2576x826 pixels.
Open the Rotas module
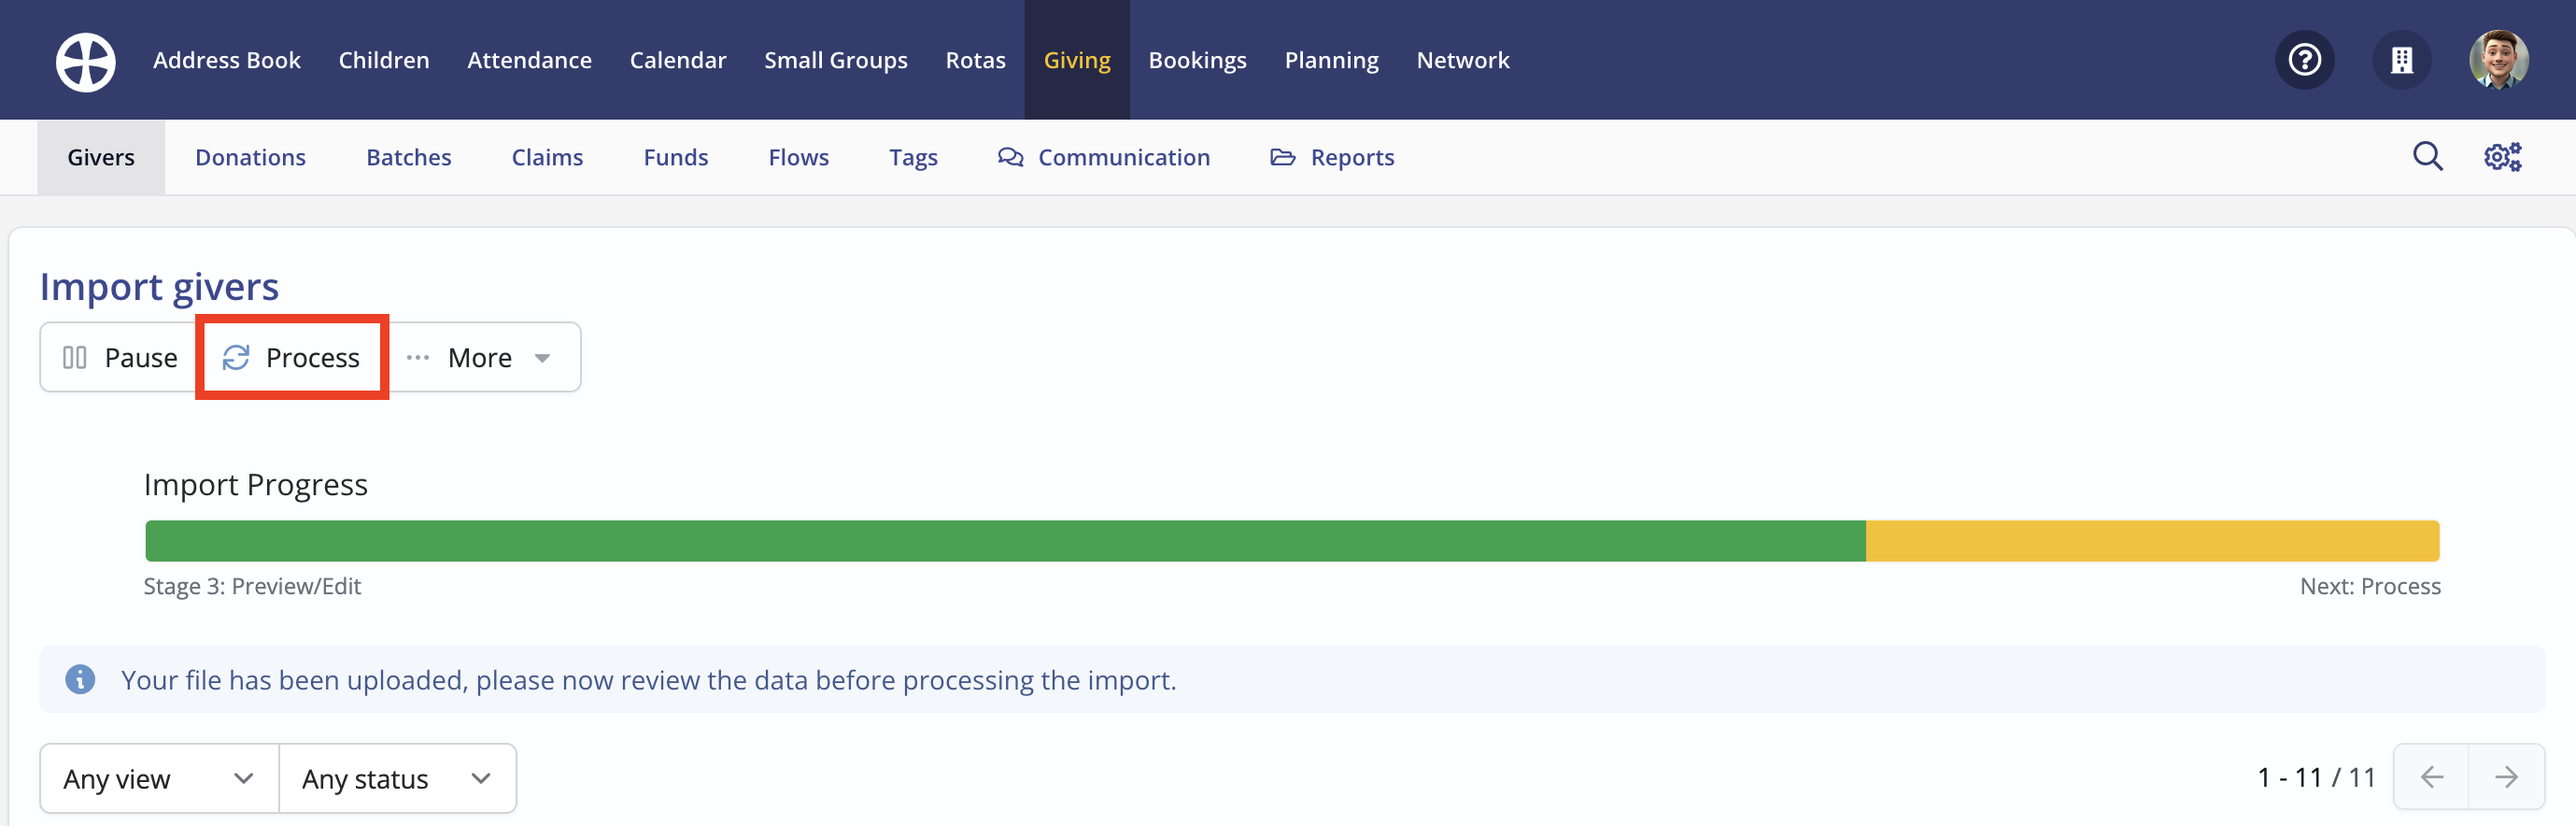[975, 60]
